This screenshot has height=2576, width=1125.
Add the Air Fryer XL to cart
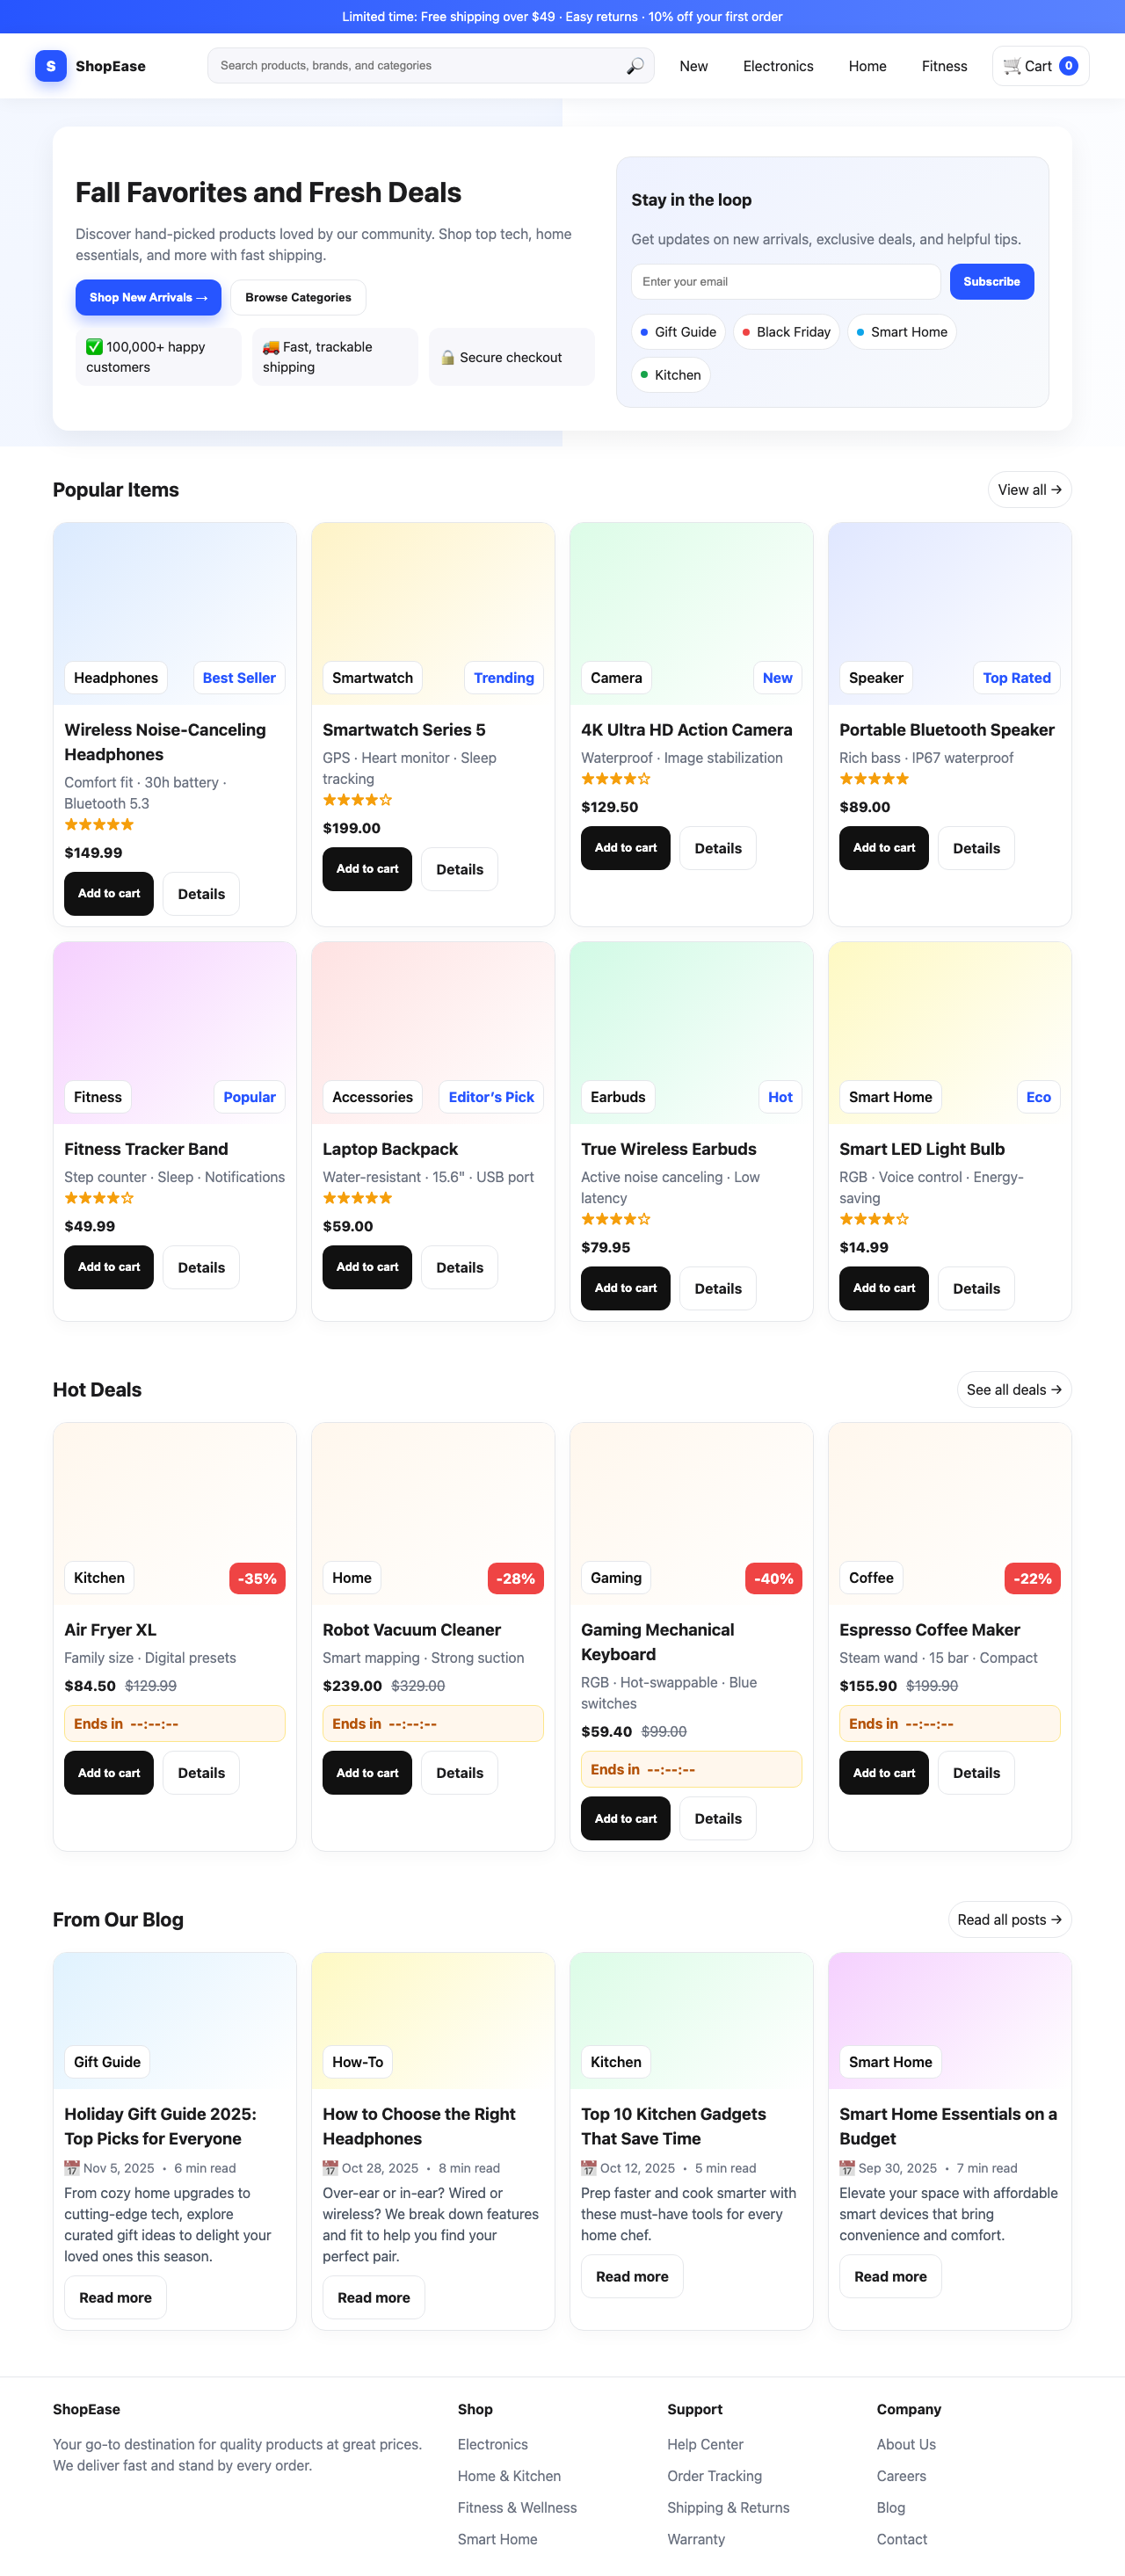108,1772
